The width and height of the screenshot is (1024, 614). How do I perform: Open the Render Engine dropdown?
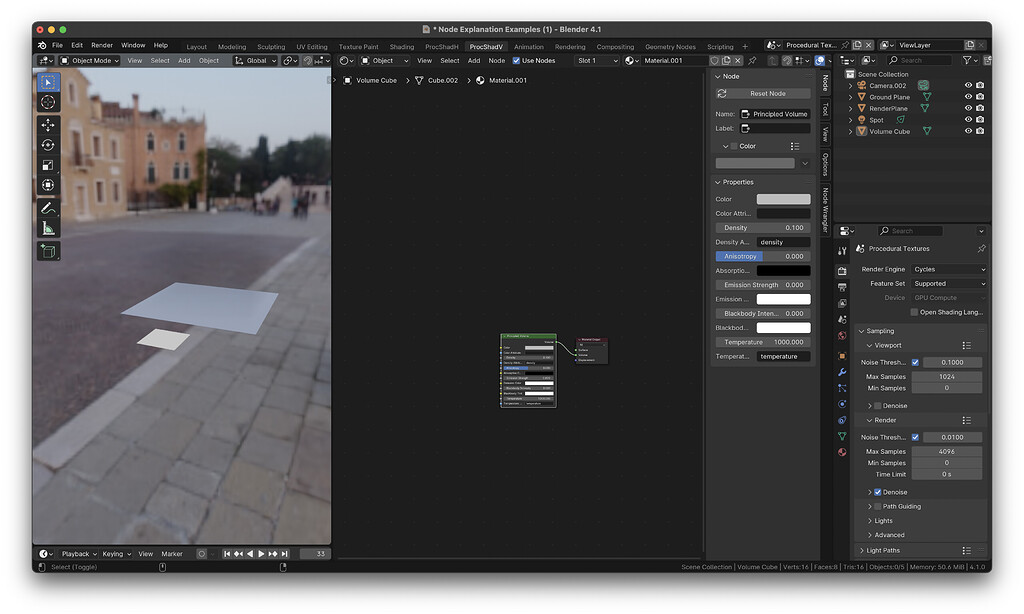948,269
